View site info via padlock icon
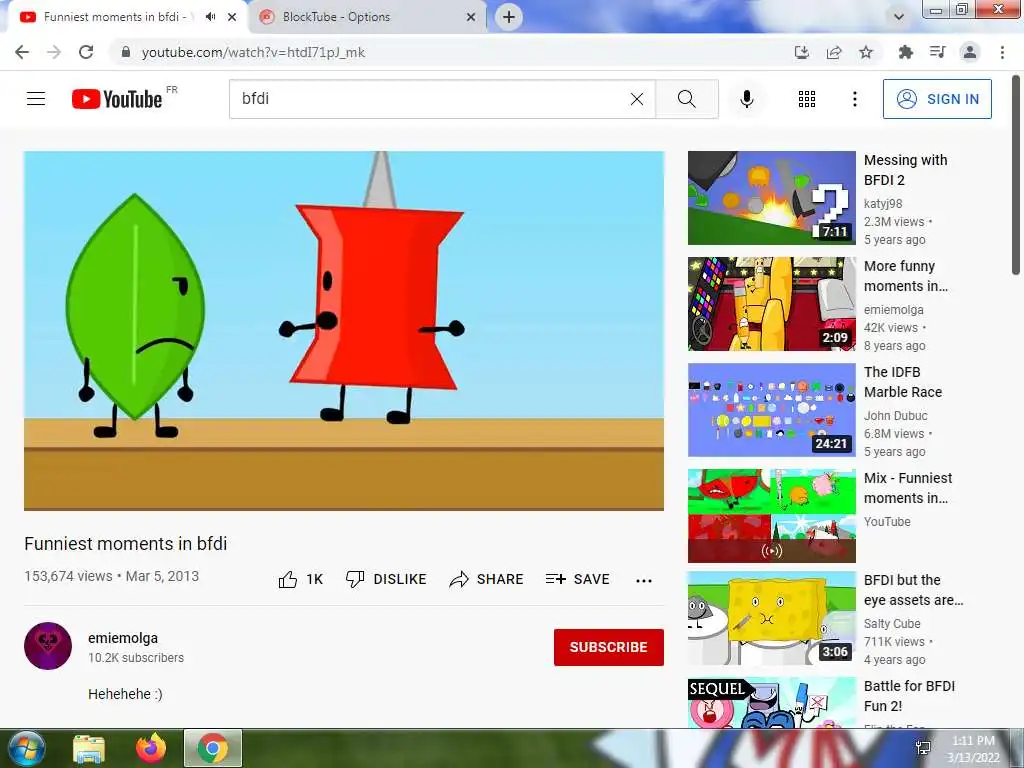 [x=125, y=52]
